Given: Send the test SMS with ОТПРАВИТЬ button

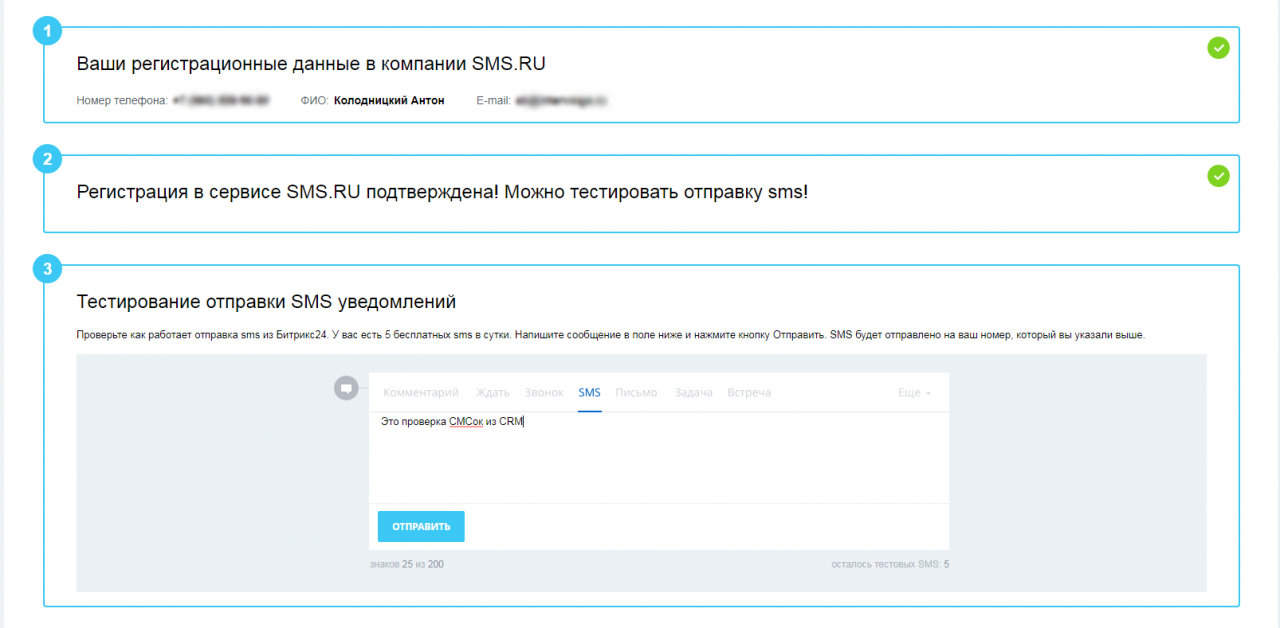Looking at the screenshot, I should click(421, 526).
